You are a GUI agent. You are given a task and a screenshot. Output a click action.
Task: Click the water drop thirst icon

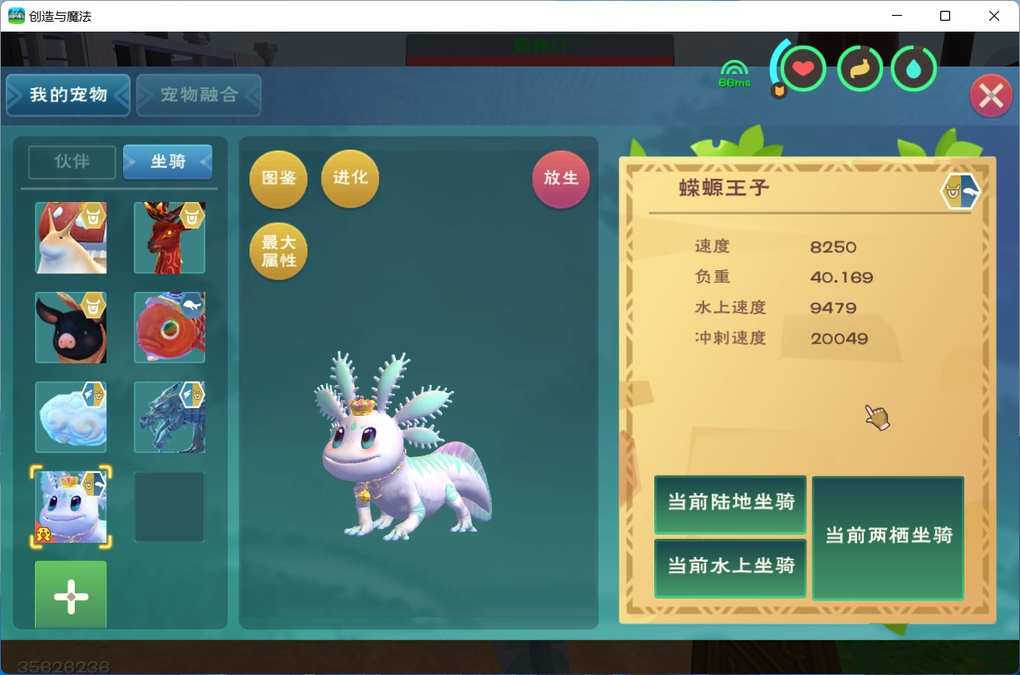[913, 69]
